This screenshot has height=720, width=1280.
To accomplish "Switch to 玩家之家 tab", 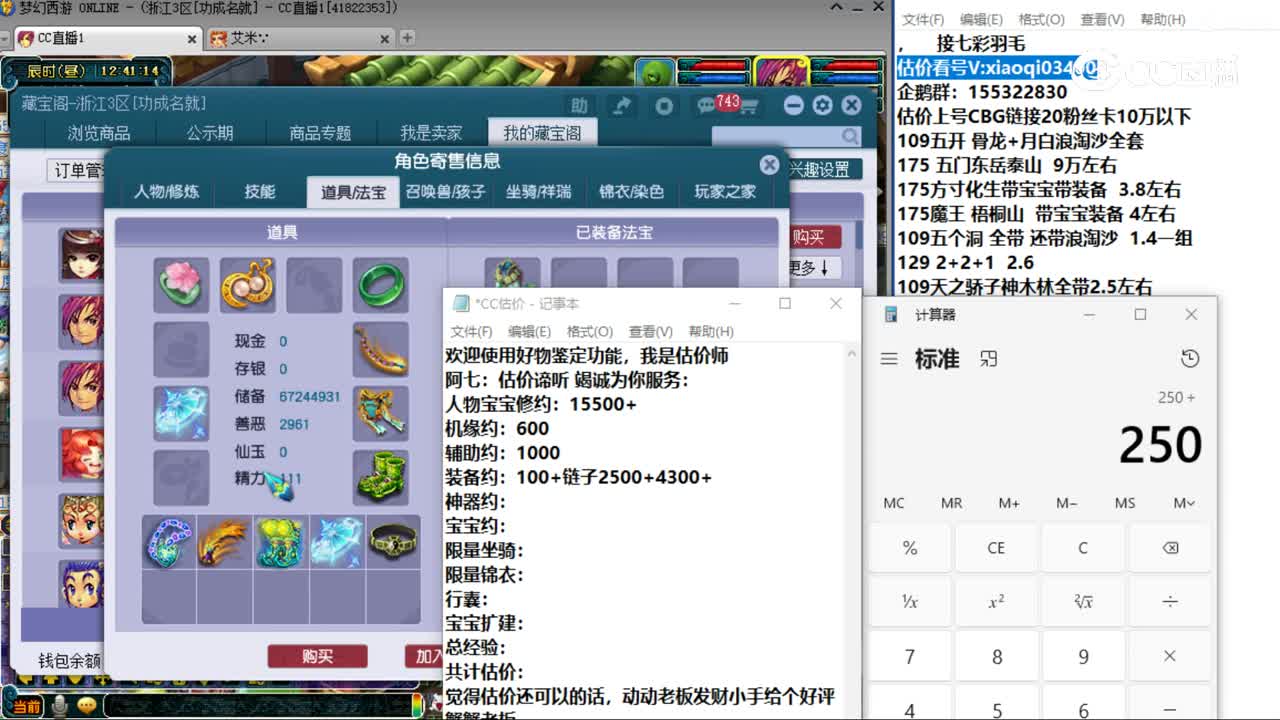I will 725,192.
